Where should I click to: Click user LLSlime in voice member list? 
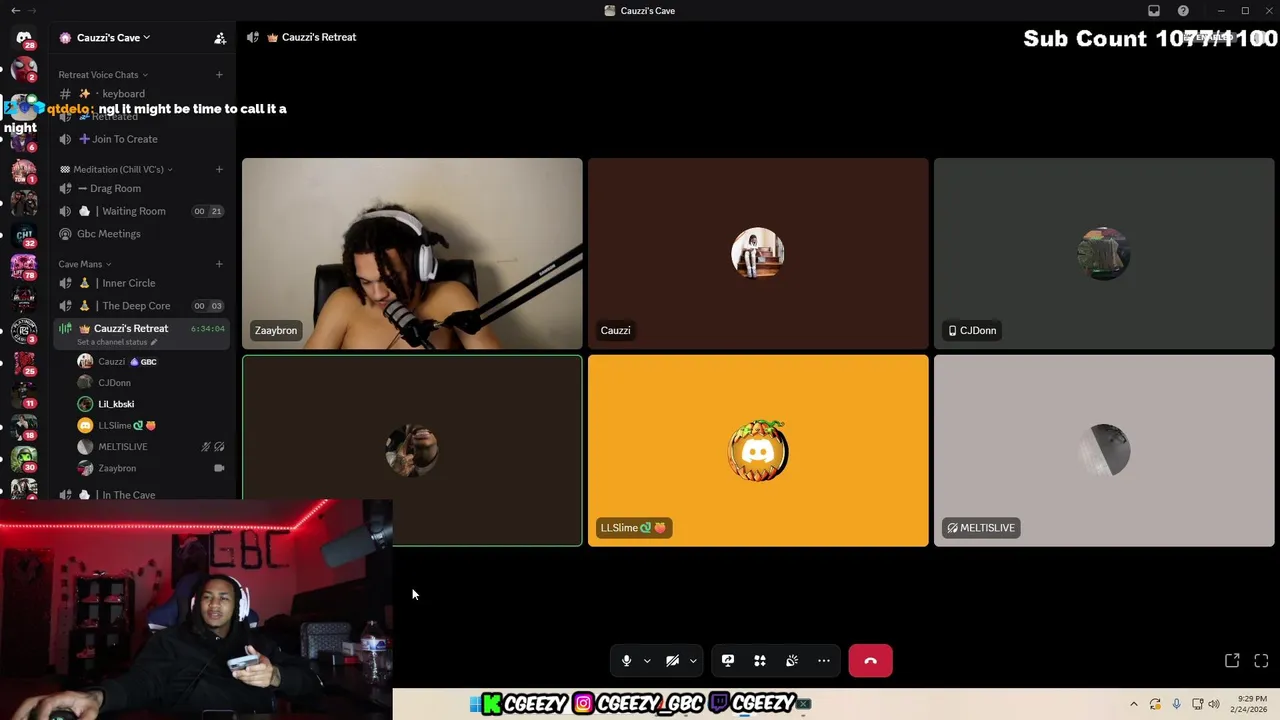click(150, 425)
